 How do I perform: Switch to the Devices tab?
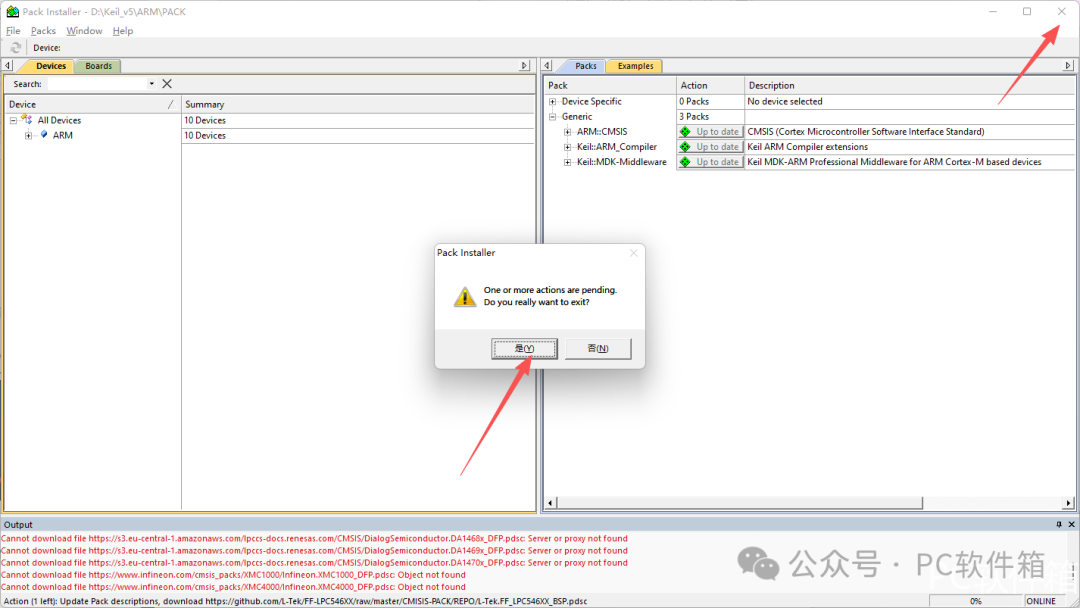(51, 66)
